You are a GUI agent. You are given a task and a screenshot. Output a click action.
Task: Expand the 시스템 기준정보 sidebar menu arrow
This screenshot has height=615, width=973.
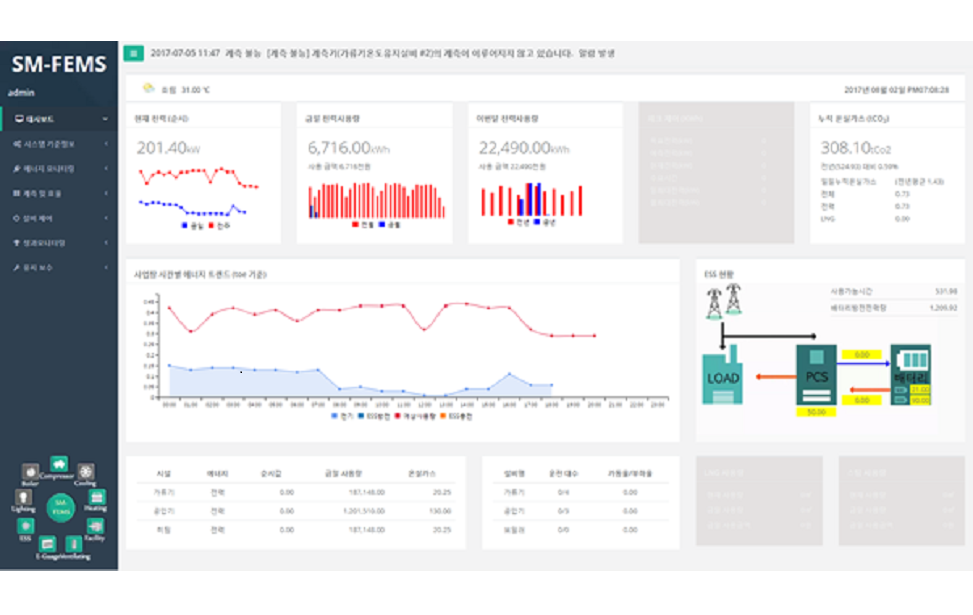pyautogui.click(x=105, y=144)
